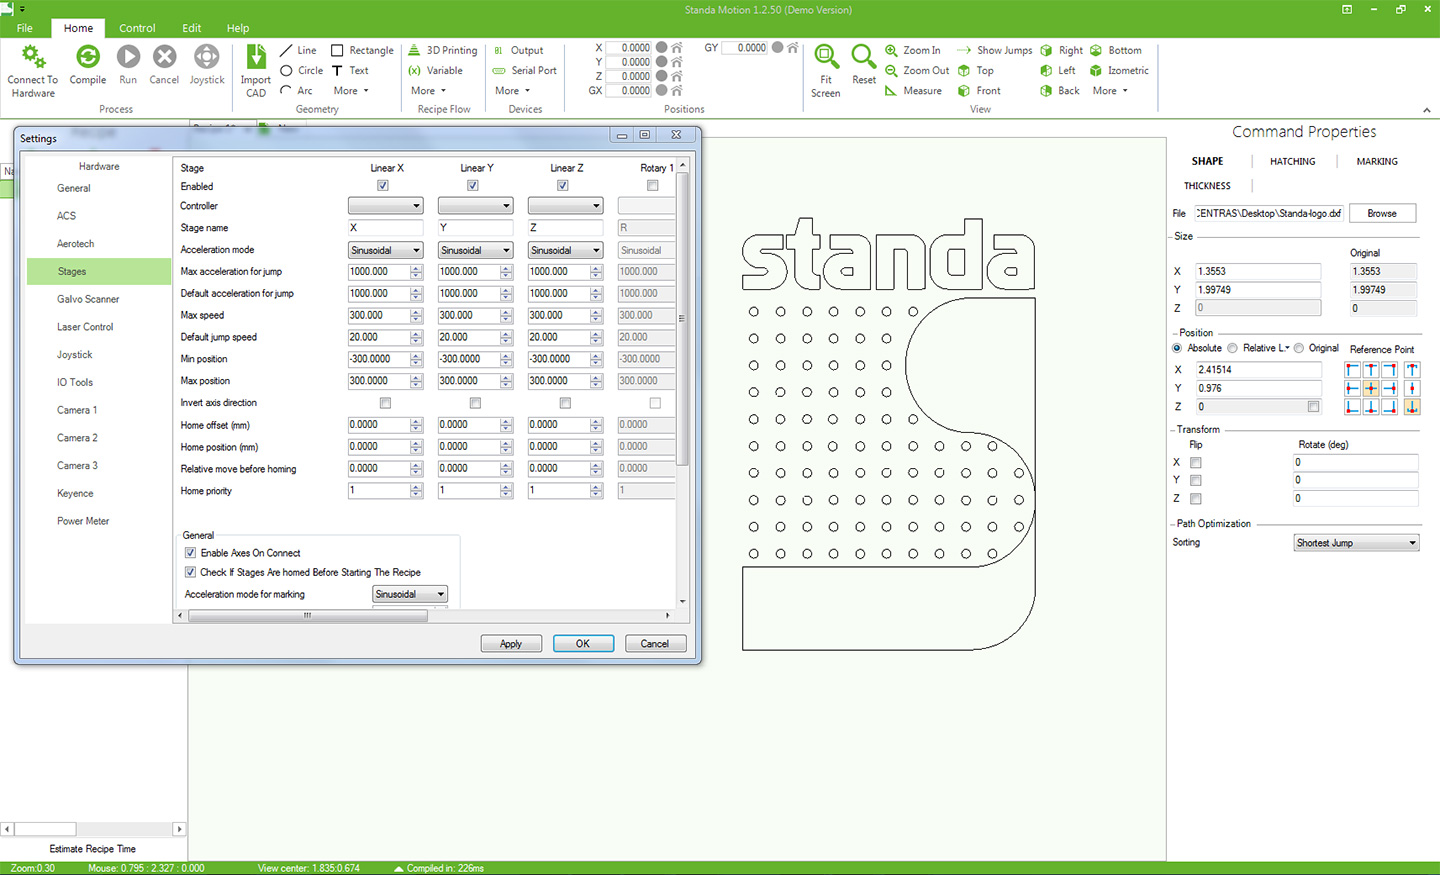
Task: Toggle Enabled checkbox for Linear Z
Action: click(563, 185)
